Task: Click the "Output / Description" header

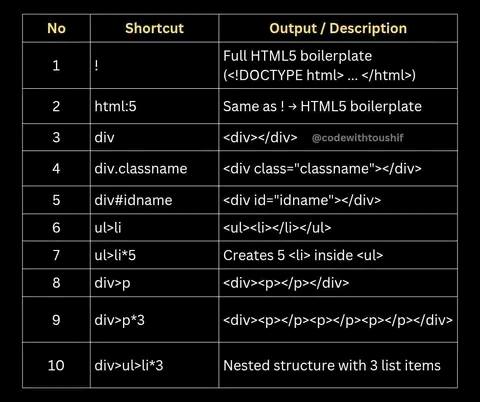Action: click(338, 29)
